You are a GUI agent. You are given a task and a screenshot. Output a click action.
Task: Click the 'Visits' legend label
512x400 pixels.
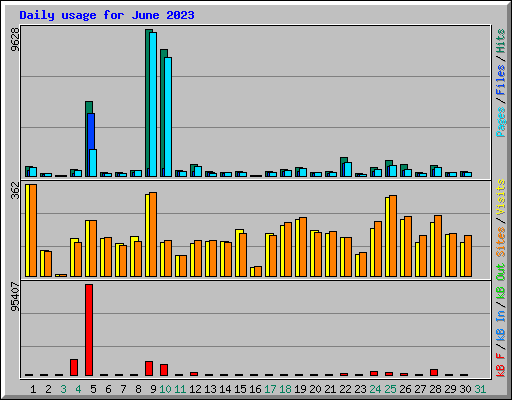500,197
